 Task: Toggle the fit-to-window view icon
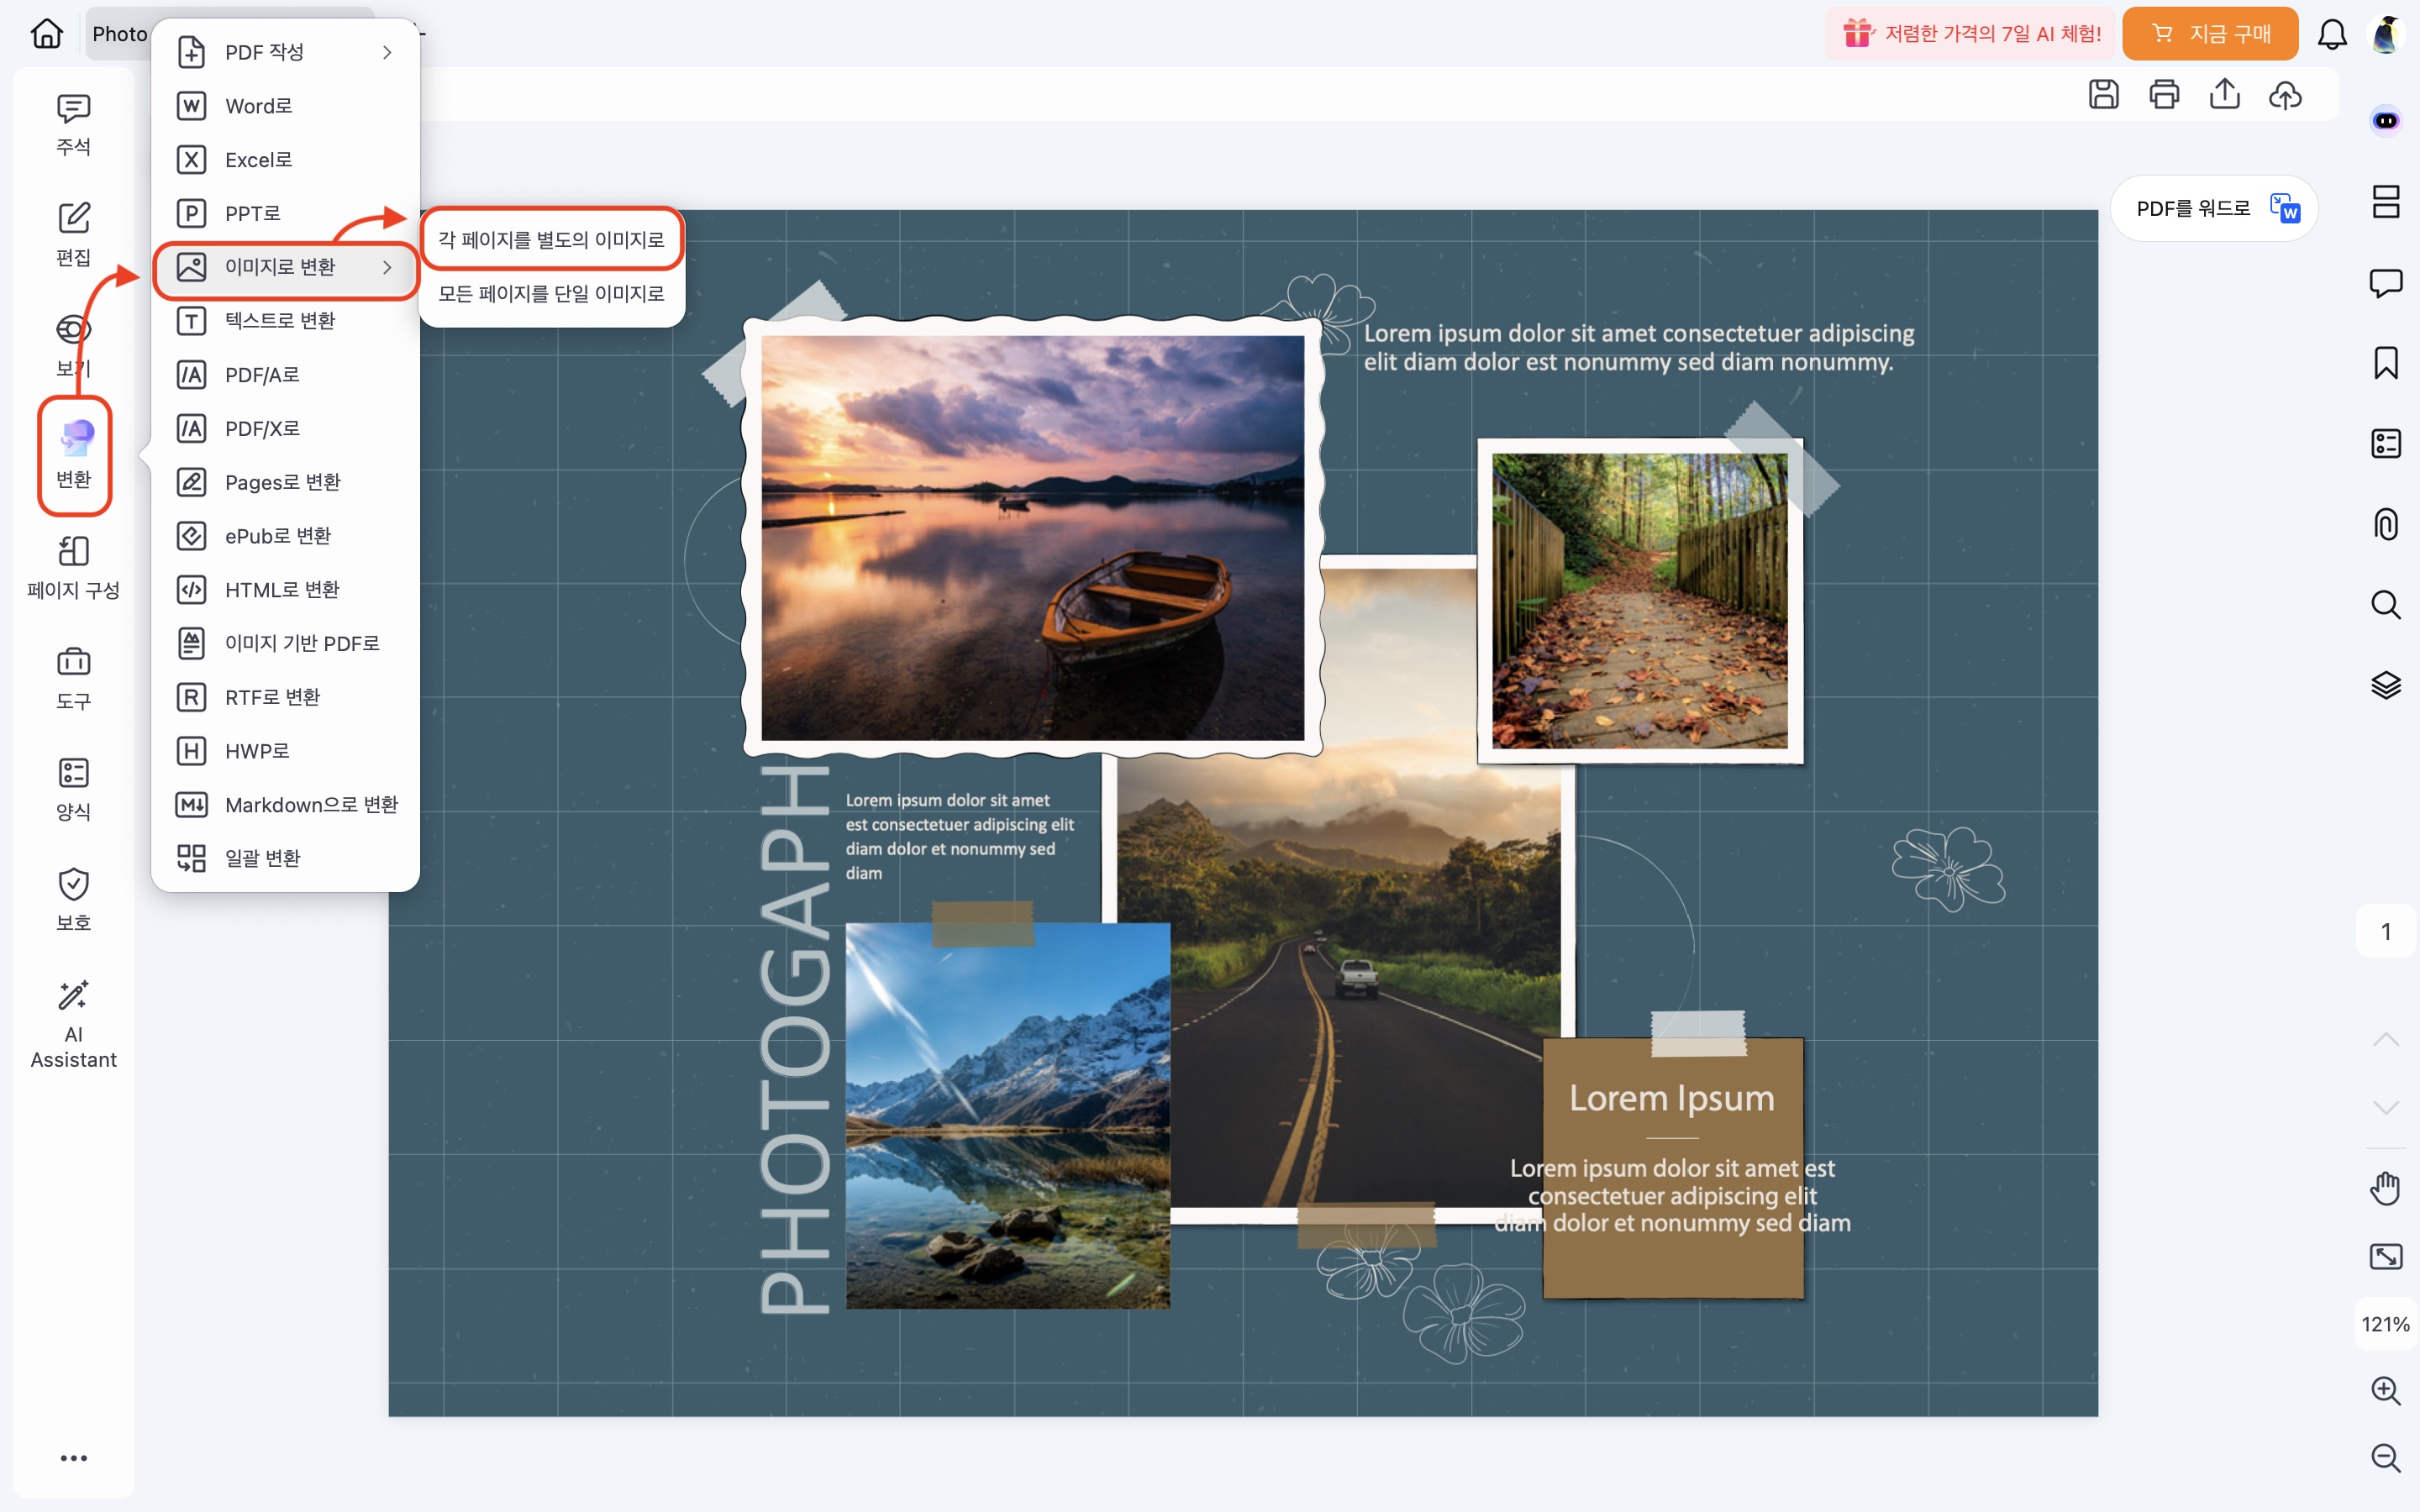point(2386,1256)
